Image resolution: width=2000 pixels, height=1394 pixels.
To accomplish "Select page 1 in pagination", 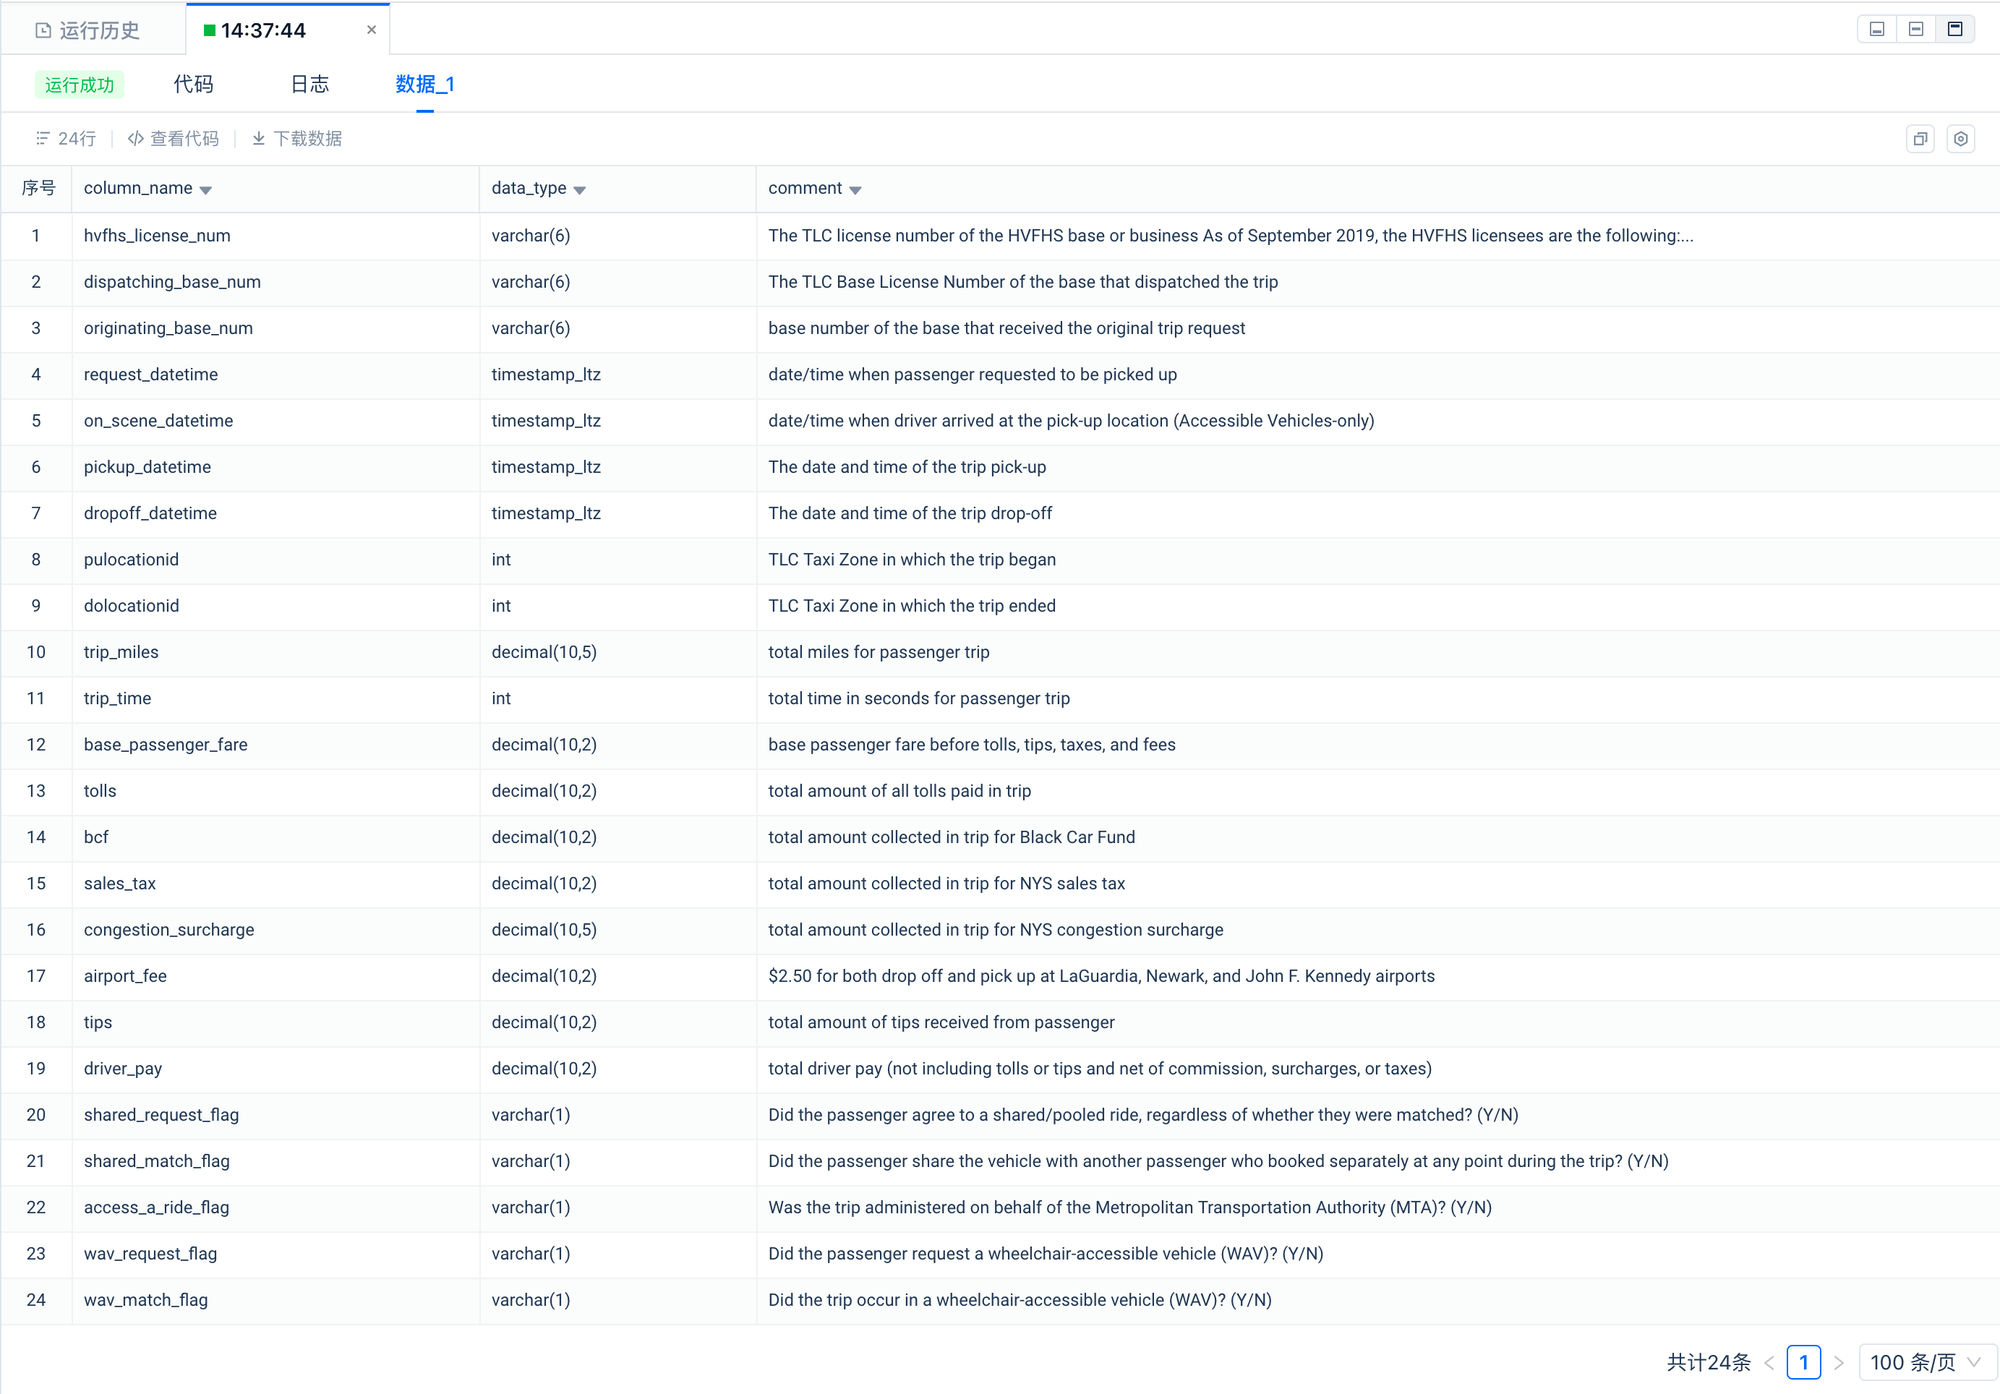I will tap(1803, 1362).
